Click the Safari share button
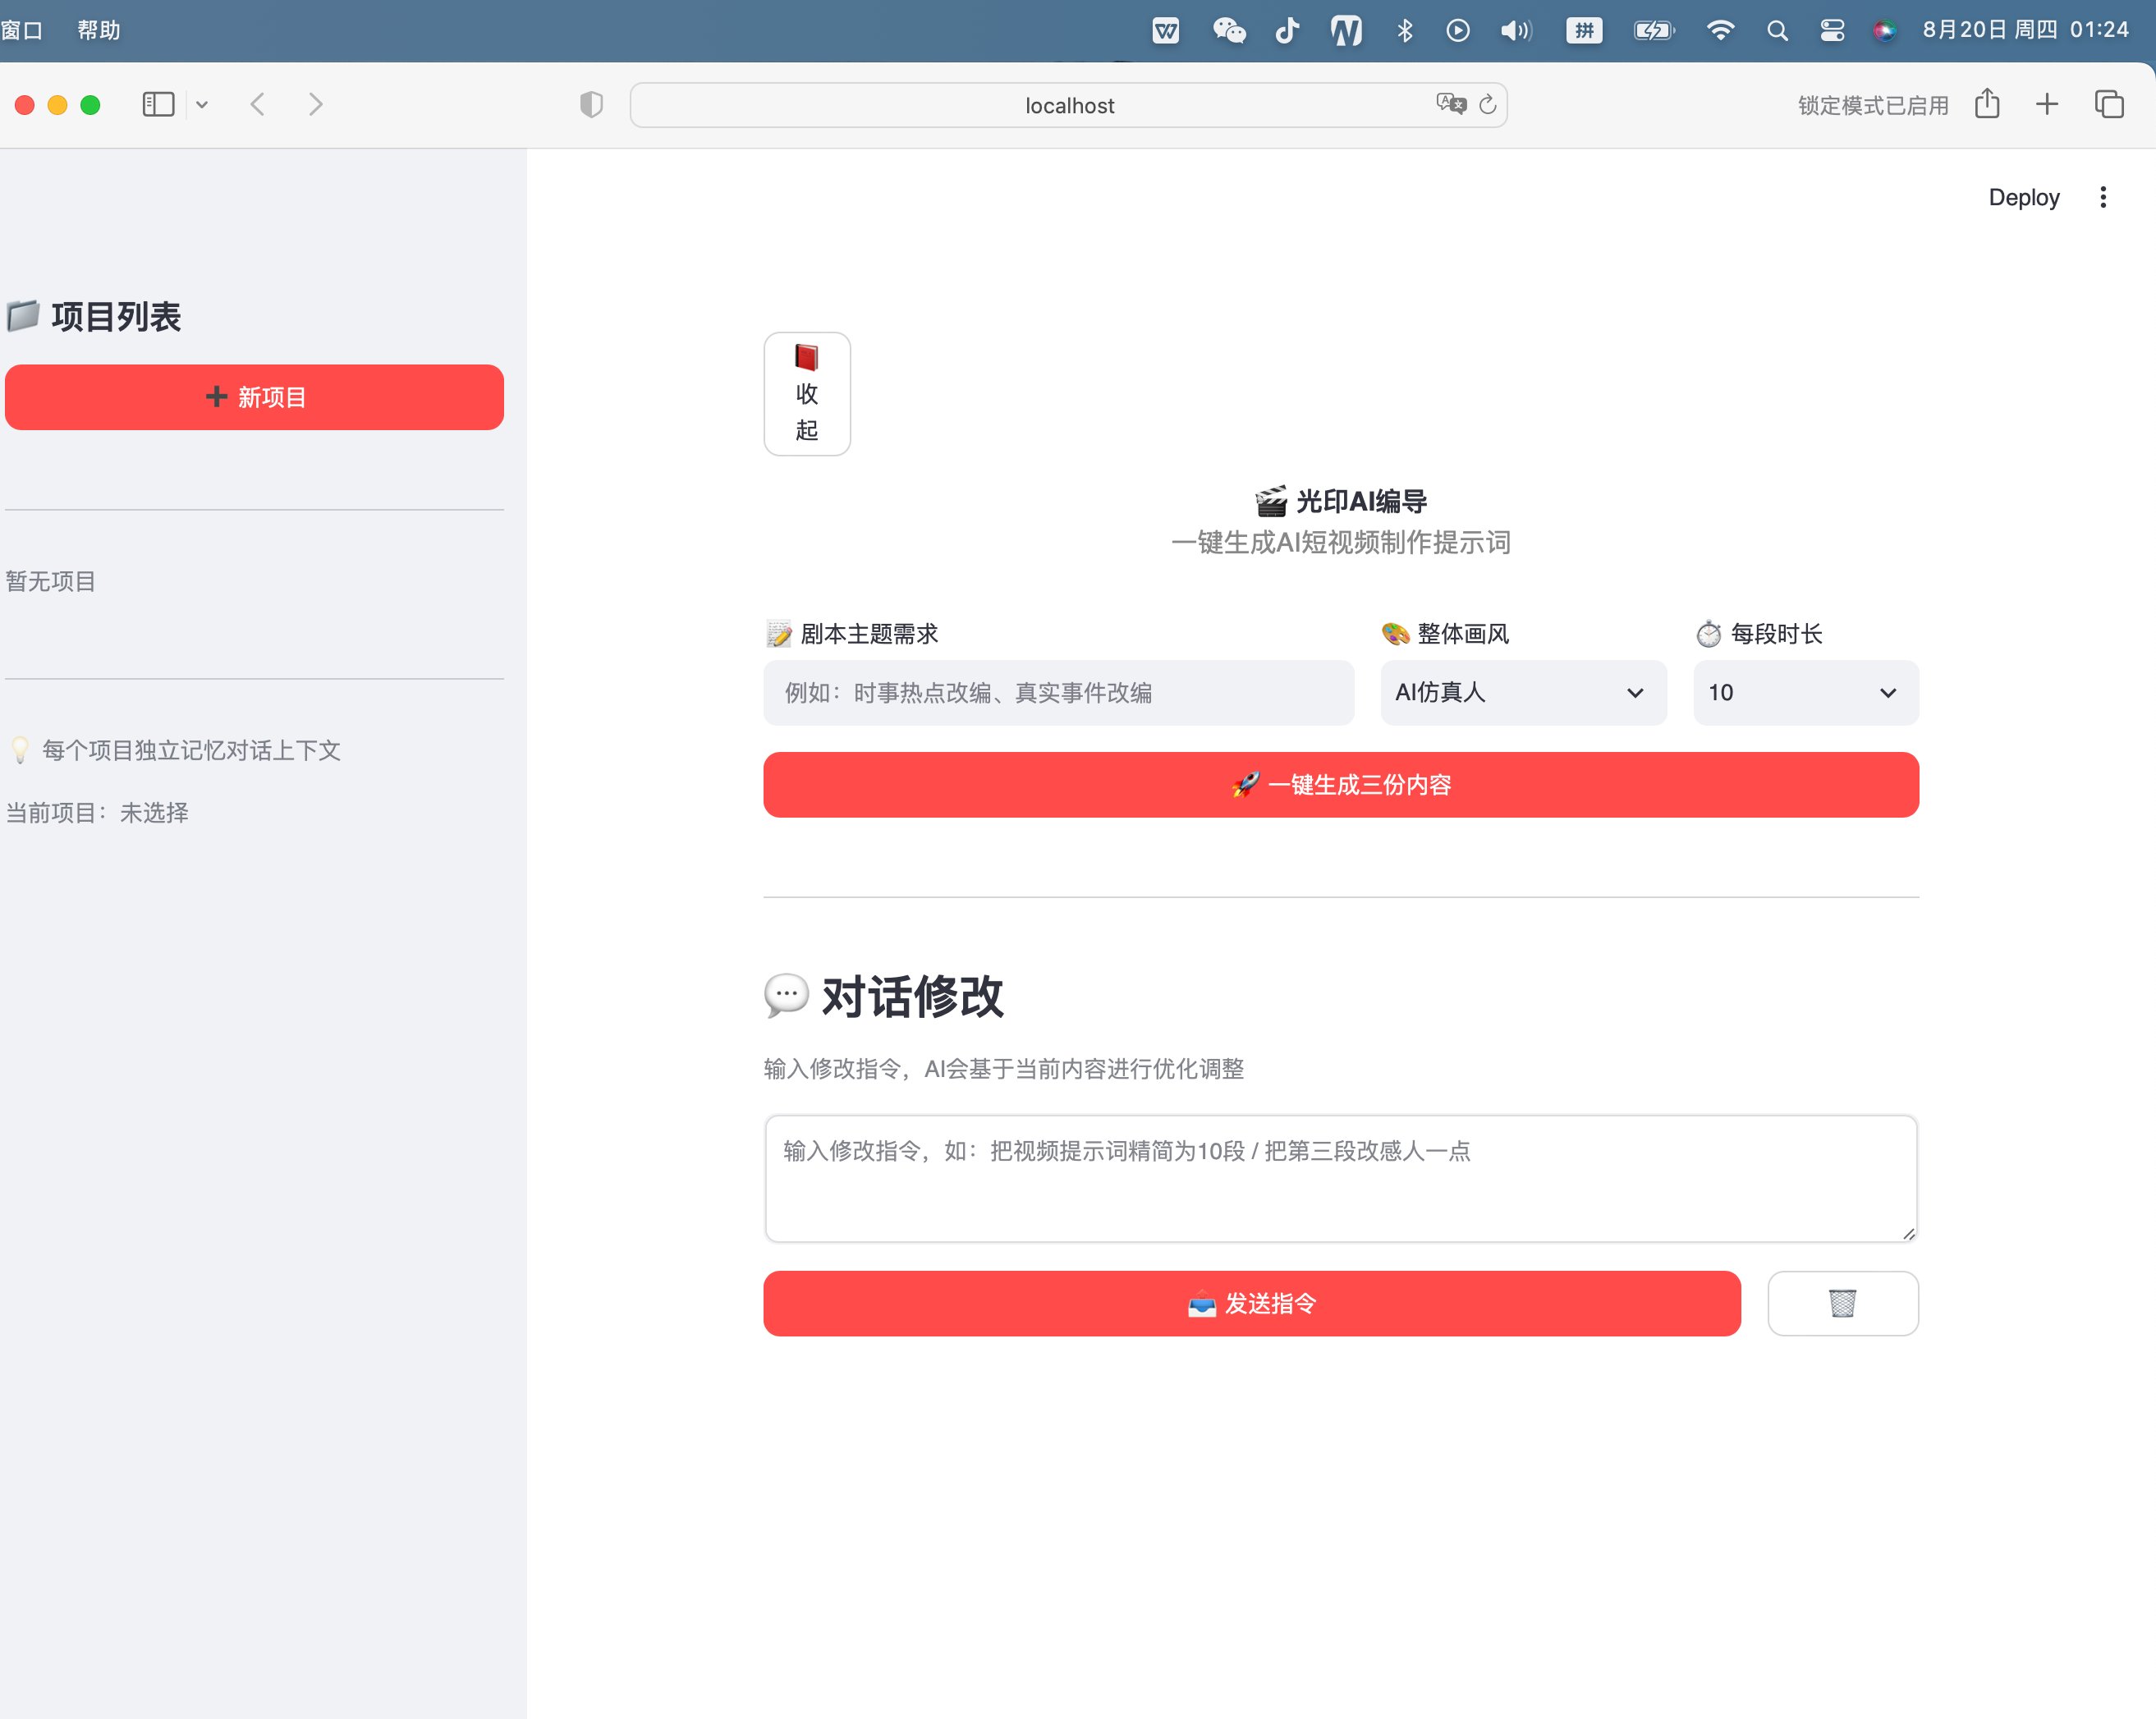This screenshot has height=1719, width=2156. [x=1987, y=103]
